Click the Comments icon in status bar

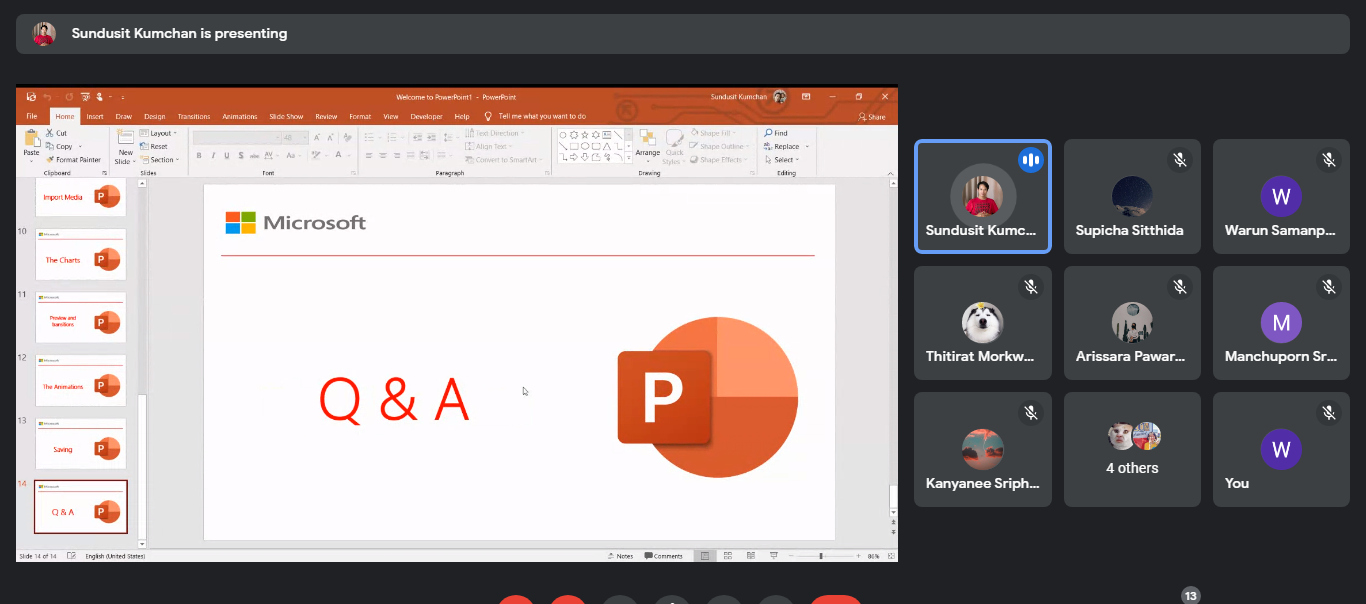(x=664, y=556)
